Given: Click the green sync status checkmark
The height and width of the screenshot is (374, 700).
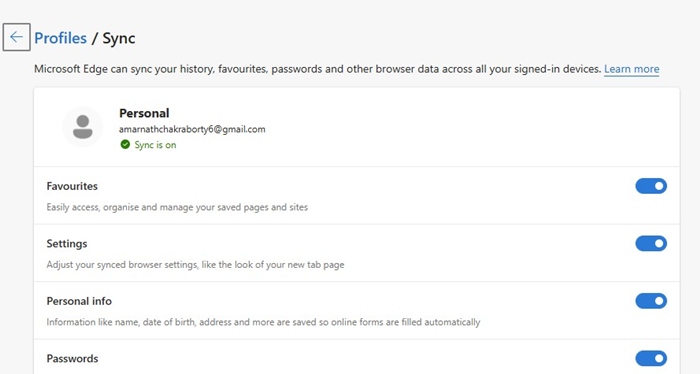Looking at the screenshot, I should (x=125, y=145).
